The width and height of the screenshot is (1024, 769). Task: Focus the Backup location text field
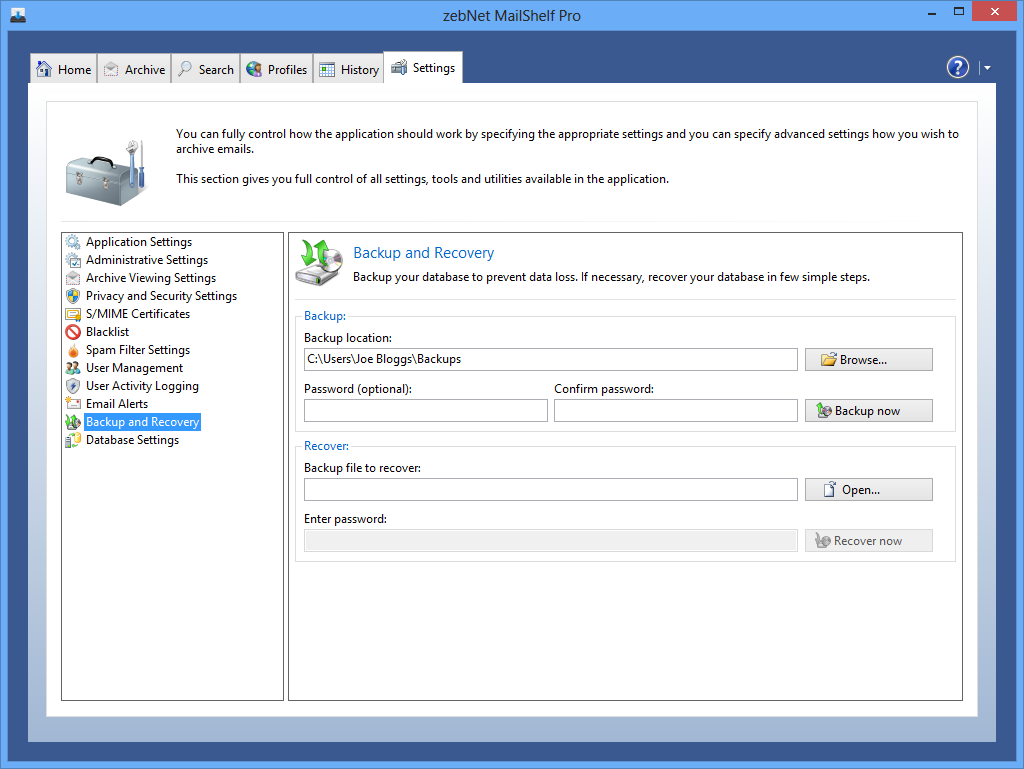[x=550, y=359]
